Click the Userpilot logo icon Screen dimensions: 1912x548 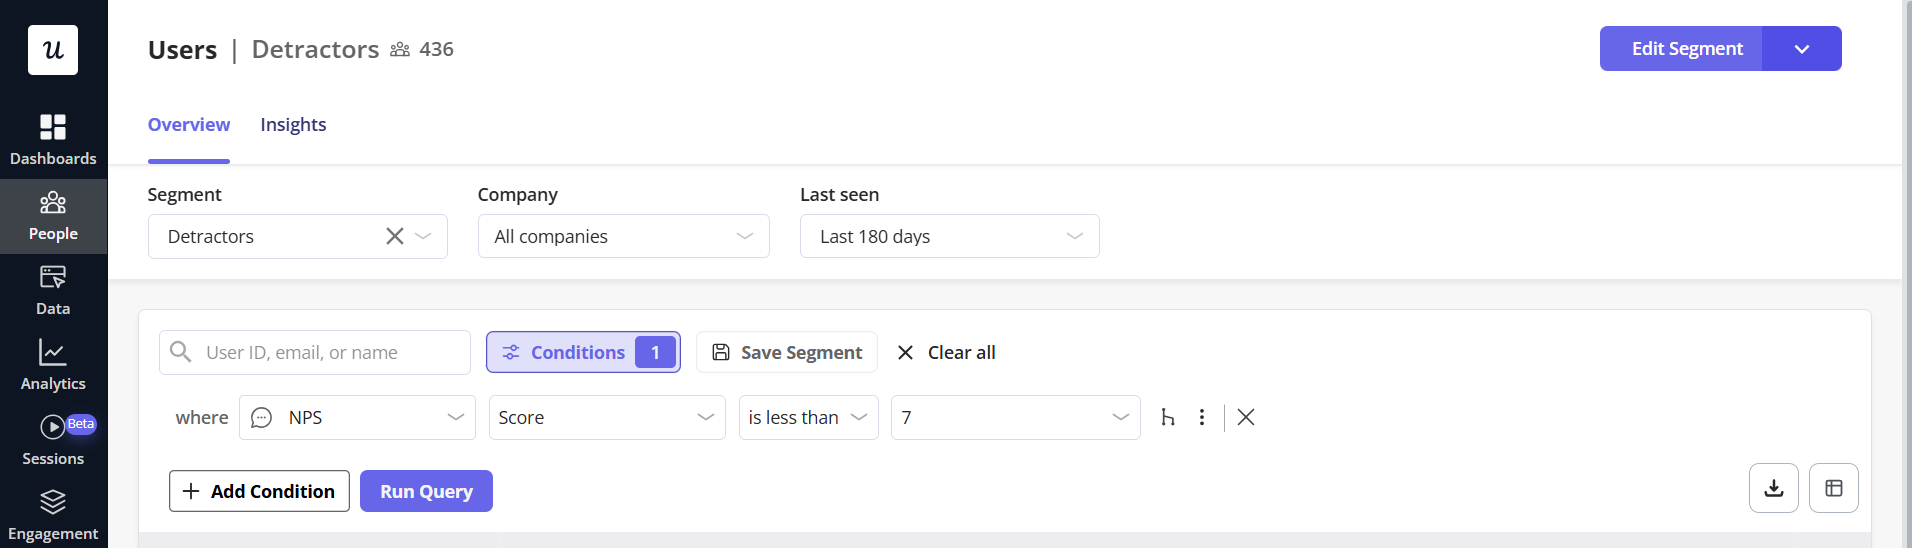53,50
